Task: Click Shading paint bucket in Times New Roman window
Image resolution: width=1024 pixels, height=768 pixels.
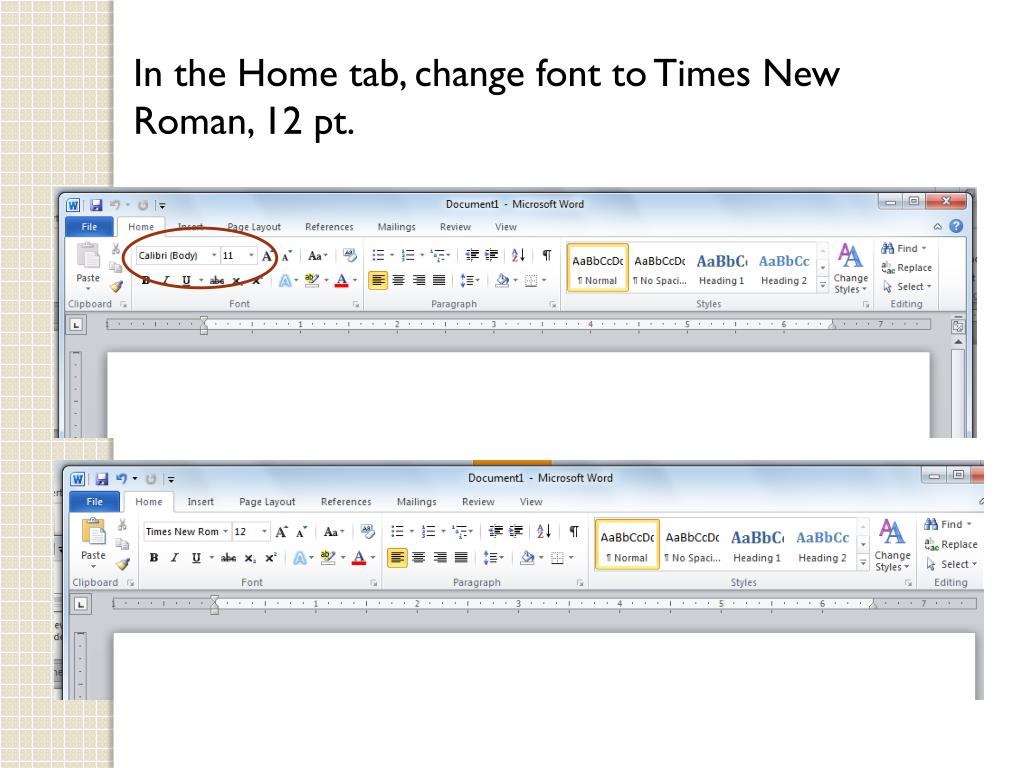Action: (527, 558)
